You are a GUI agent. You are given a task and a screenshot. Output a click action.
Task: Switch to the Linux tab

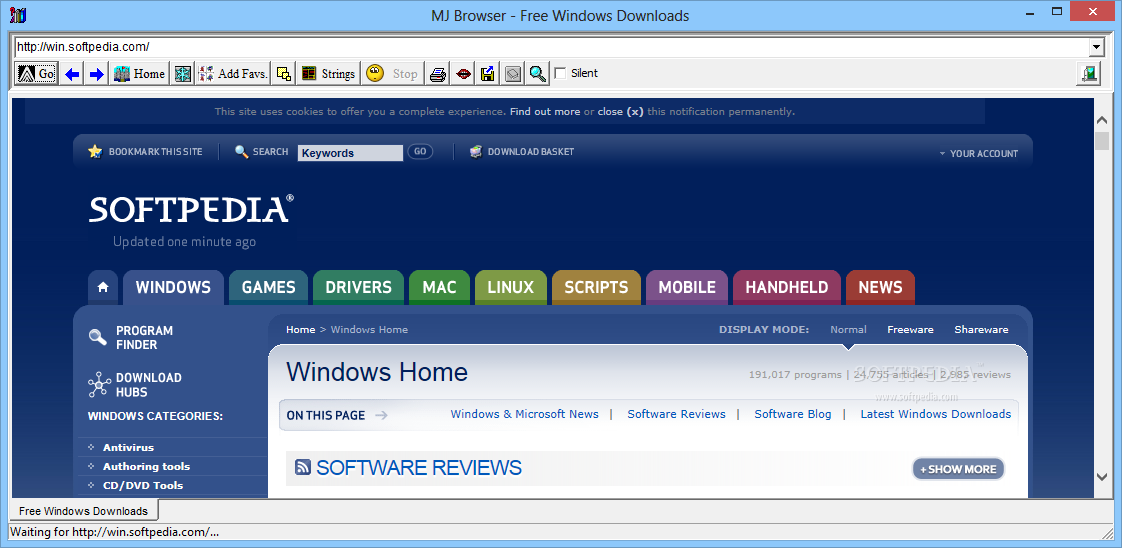(x=511, y=287)
